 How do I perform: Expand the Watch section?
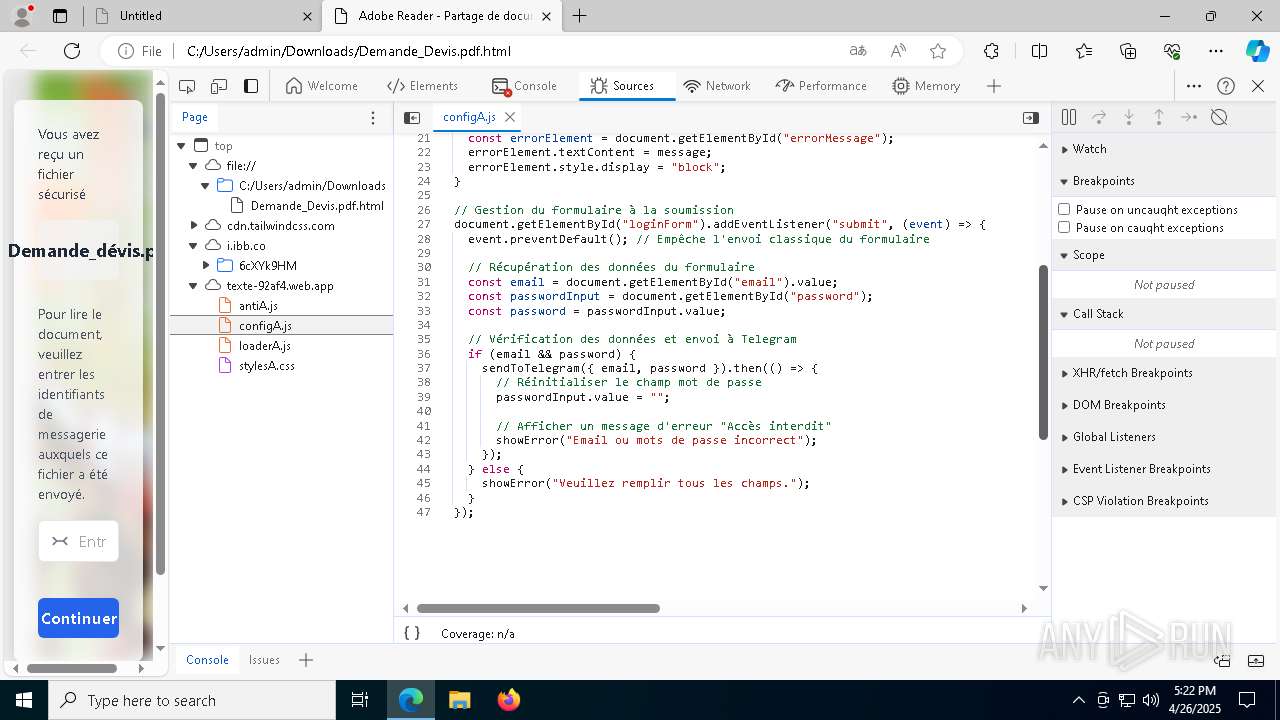1165,149
